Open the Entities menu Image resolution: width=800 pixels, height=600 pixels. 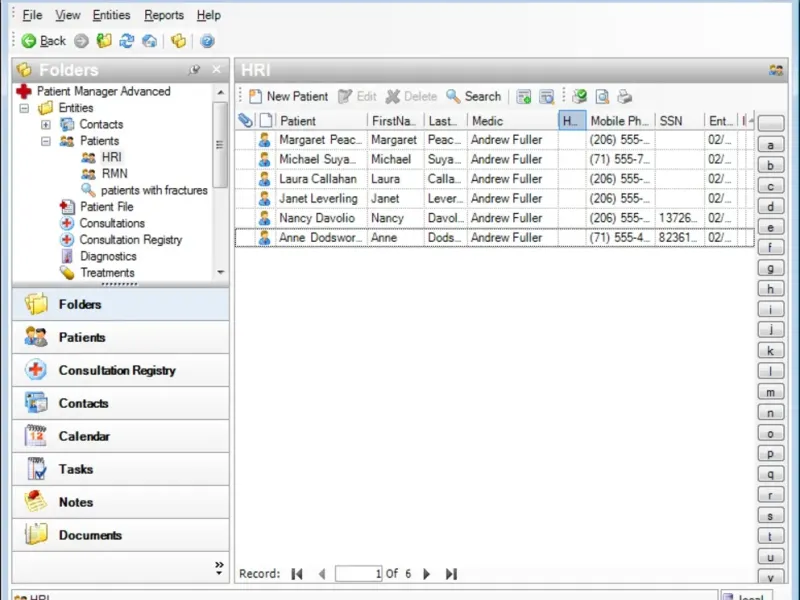point(111,15)
